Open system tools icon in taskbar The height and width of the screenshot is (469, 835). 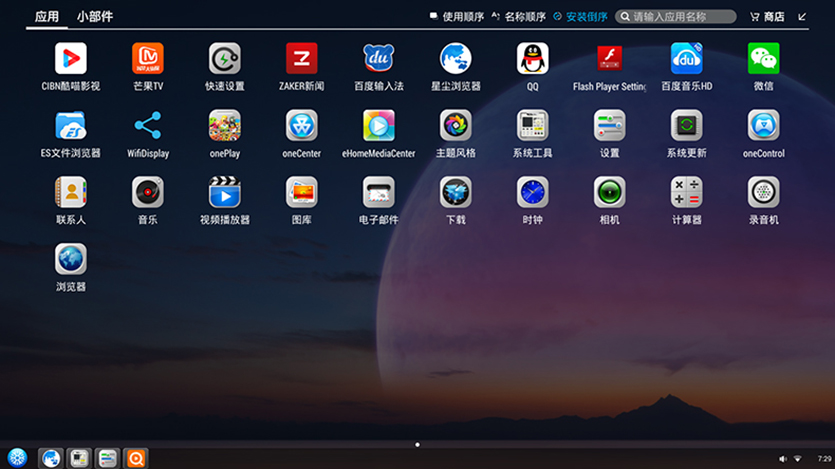point(79,458)
